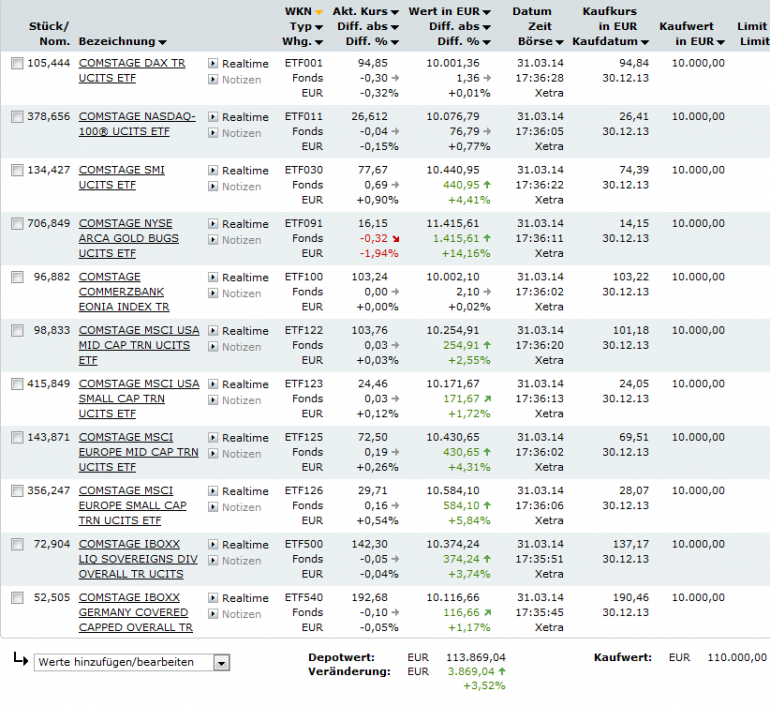Sort by WKN column header

click(x=303, y=11)
